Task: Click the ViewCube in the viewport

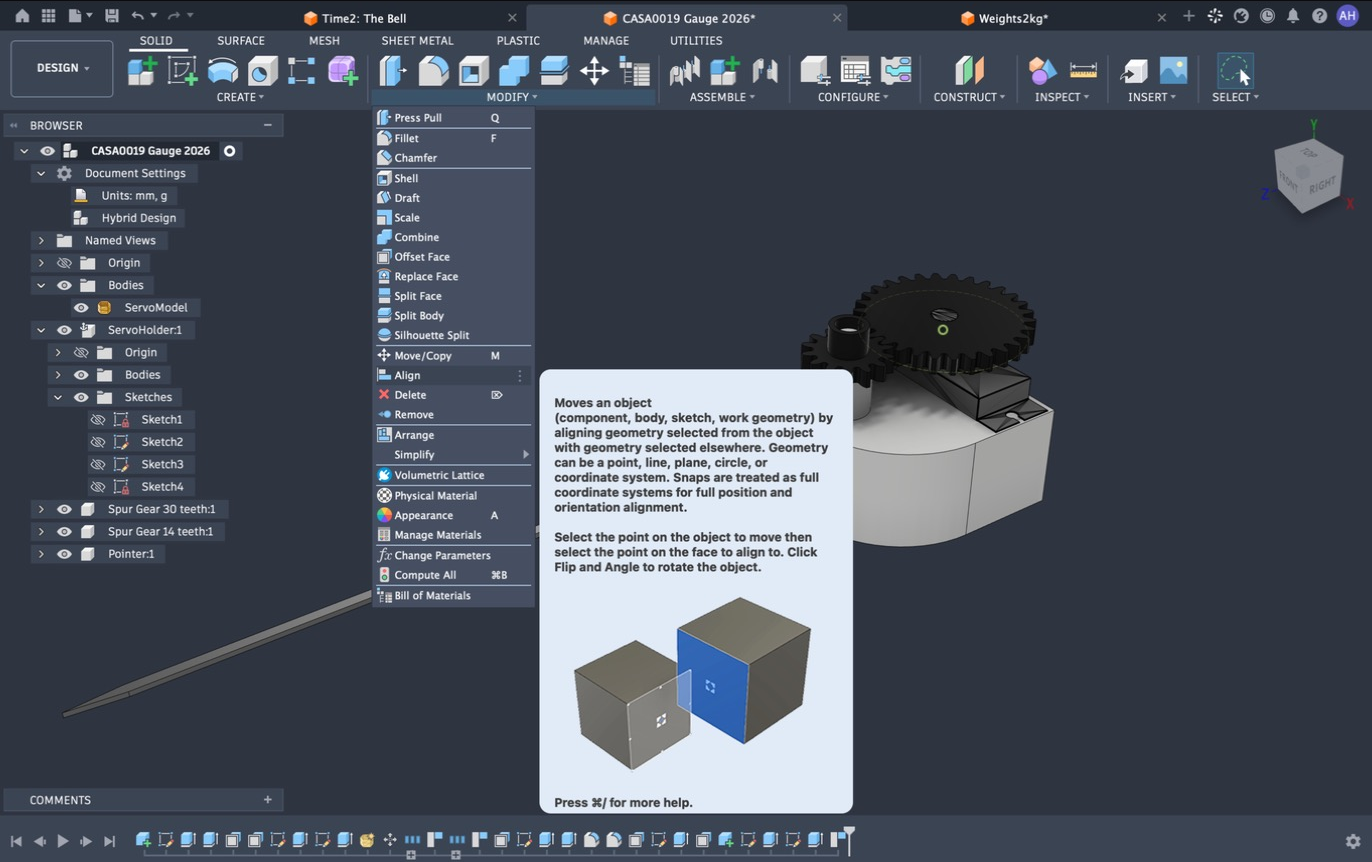Action: pos(1308,176)
